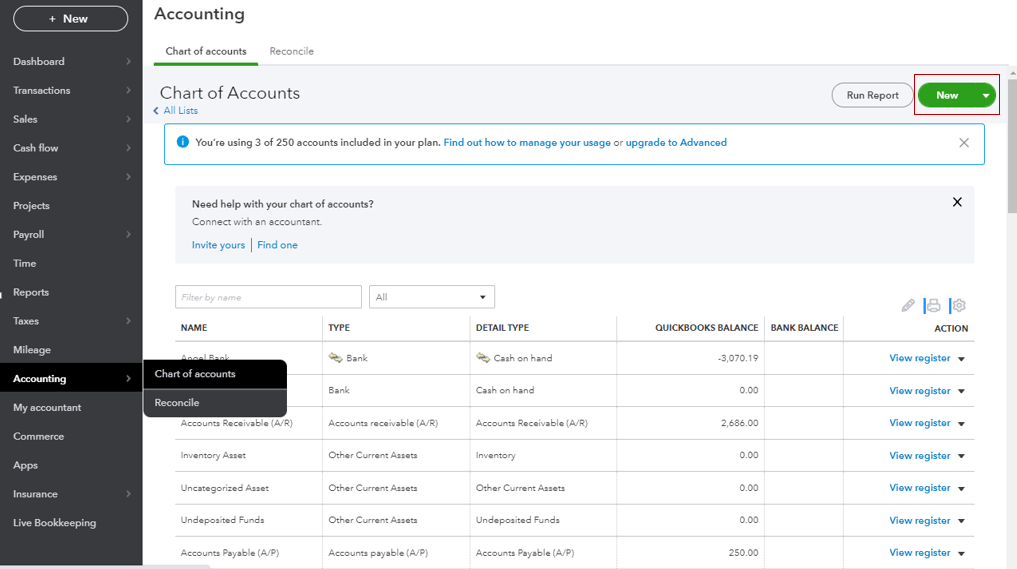Click the pencil batch edit icon
Image resolution: width=1017 pixels, height=569 pixels.
point(908,306)
